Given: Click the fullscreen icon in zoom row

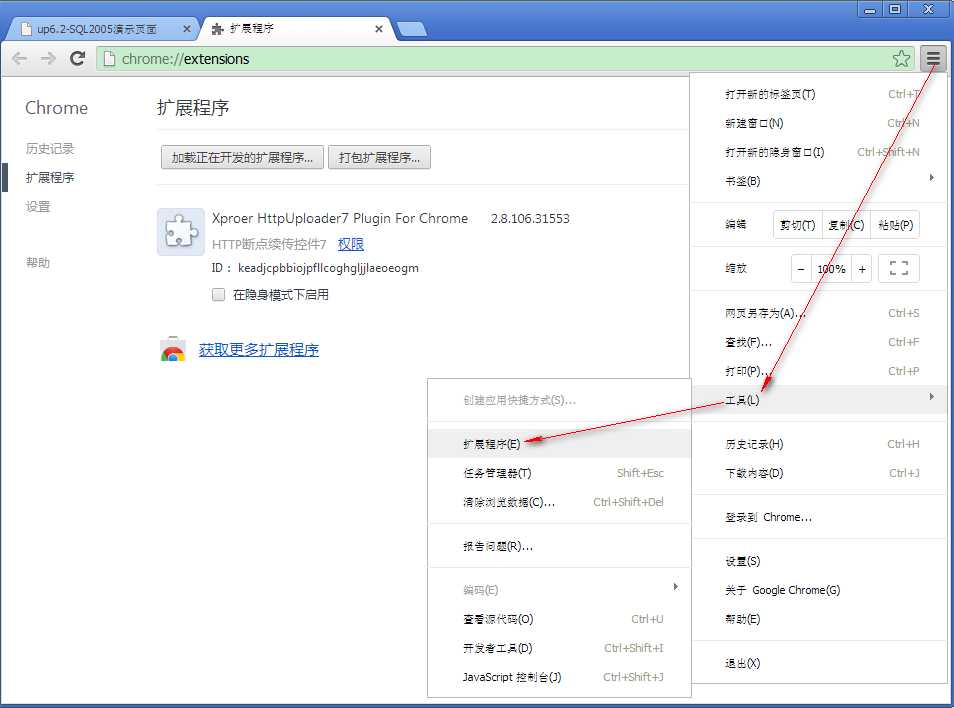Looking at the screenshot, I should coord(899,268).
